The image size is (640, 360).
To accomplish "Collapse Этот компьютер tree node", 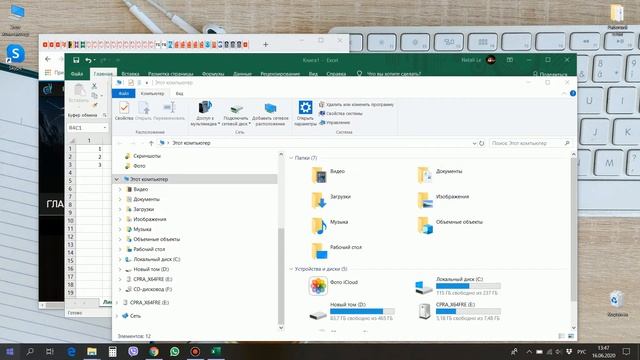I will (x=117, y=179).
